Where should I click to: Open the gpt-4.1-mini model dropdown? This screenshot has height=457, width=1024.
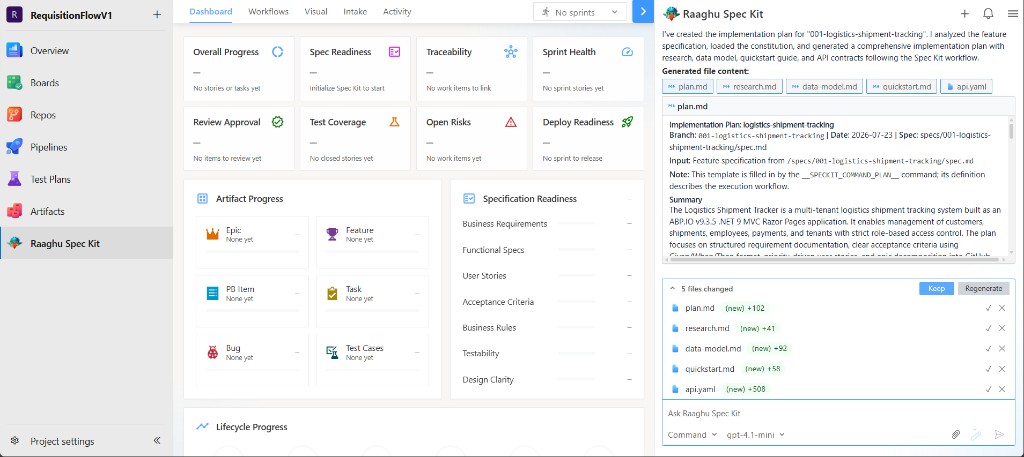(756, 435)
